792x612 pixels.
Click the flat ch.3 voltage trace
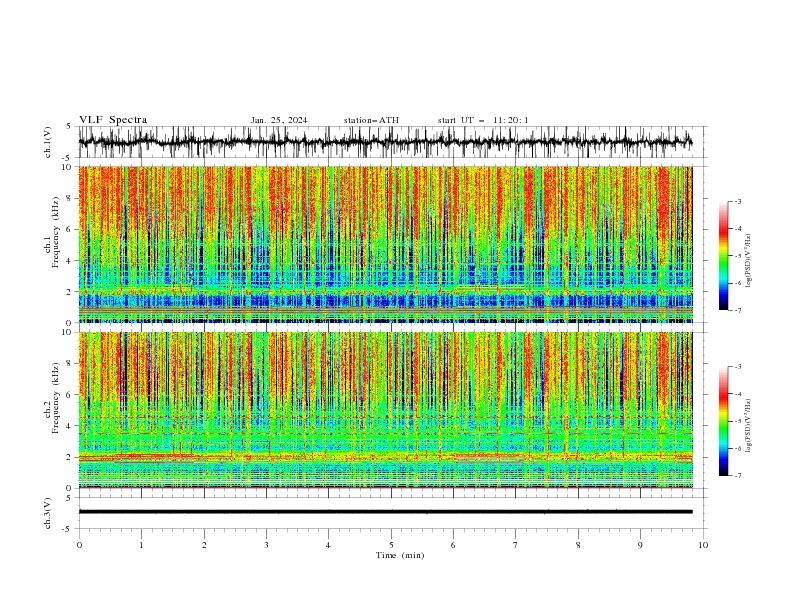385,512
